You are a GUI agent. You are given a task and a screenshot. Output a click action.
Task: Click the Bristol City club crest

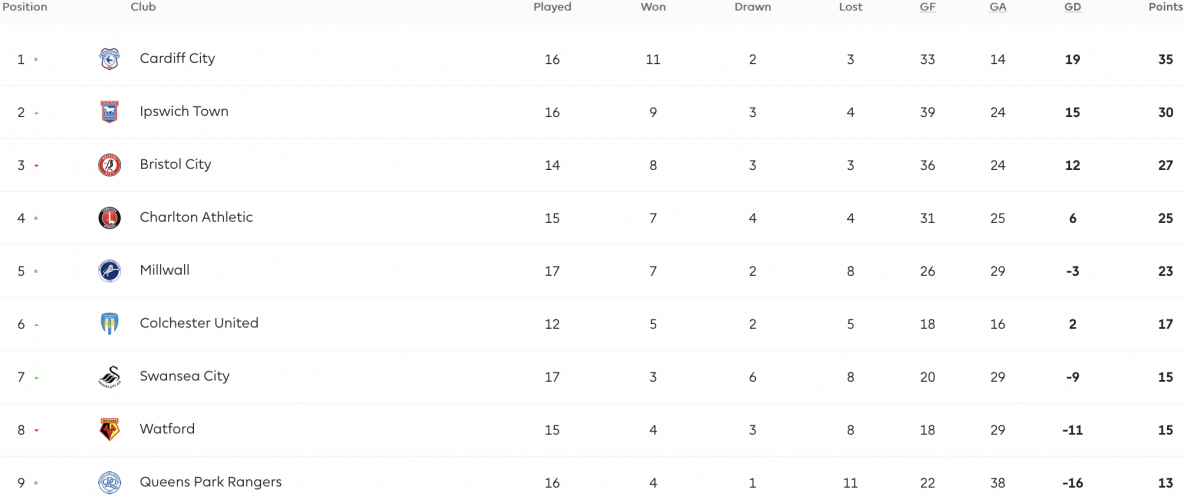109,165
